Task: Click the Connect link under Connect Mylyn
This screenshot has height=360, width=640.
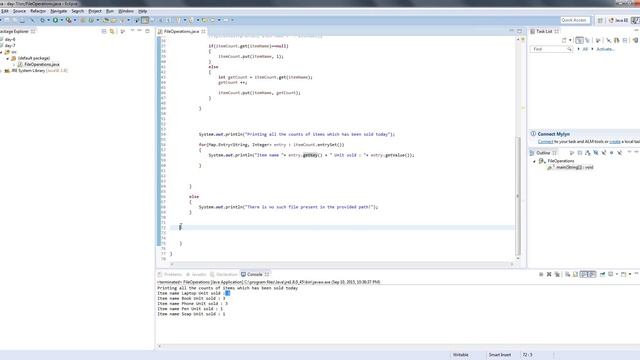Action: [545, 142]
